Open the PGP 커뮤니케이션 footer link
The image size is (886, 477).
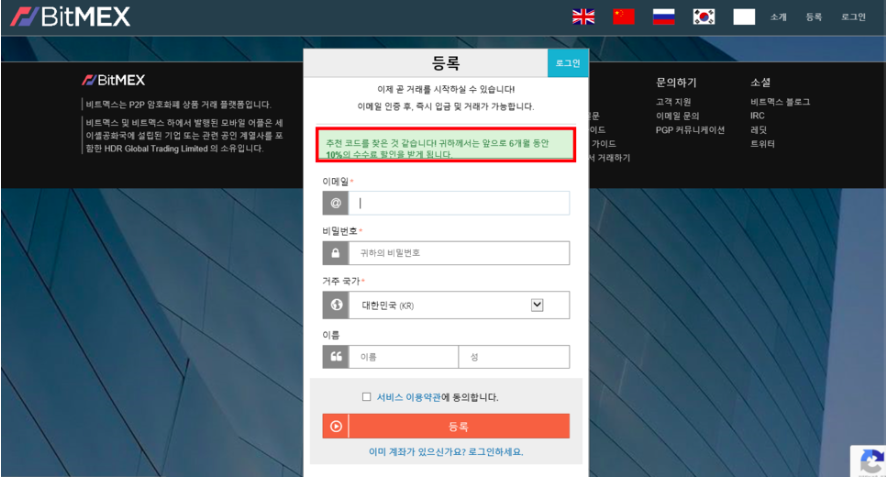click(x=690, y=130)
